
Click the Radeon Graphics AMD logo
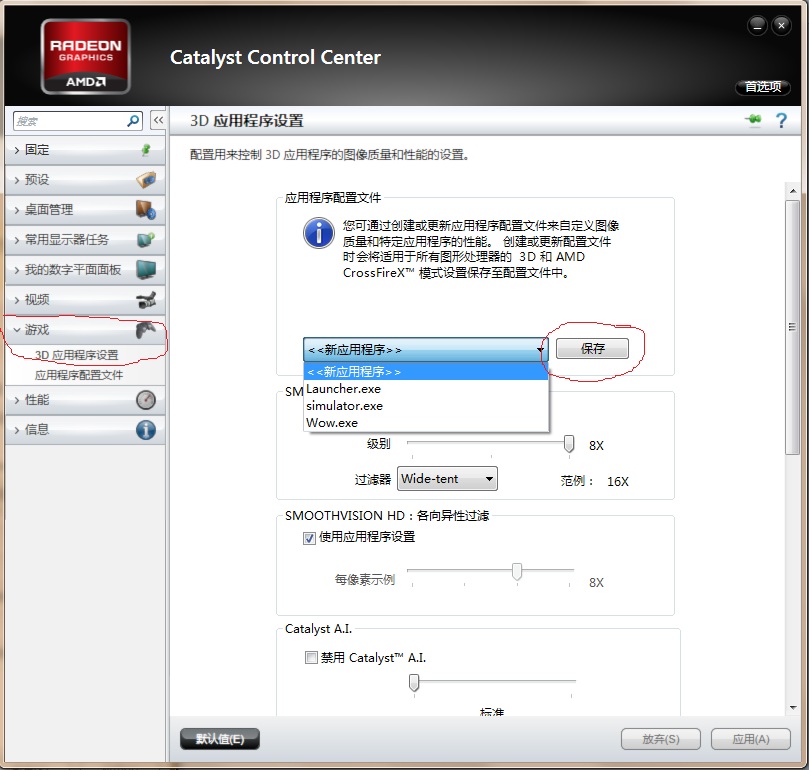click(86, 56)
